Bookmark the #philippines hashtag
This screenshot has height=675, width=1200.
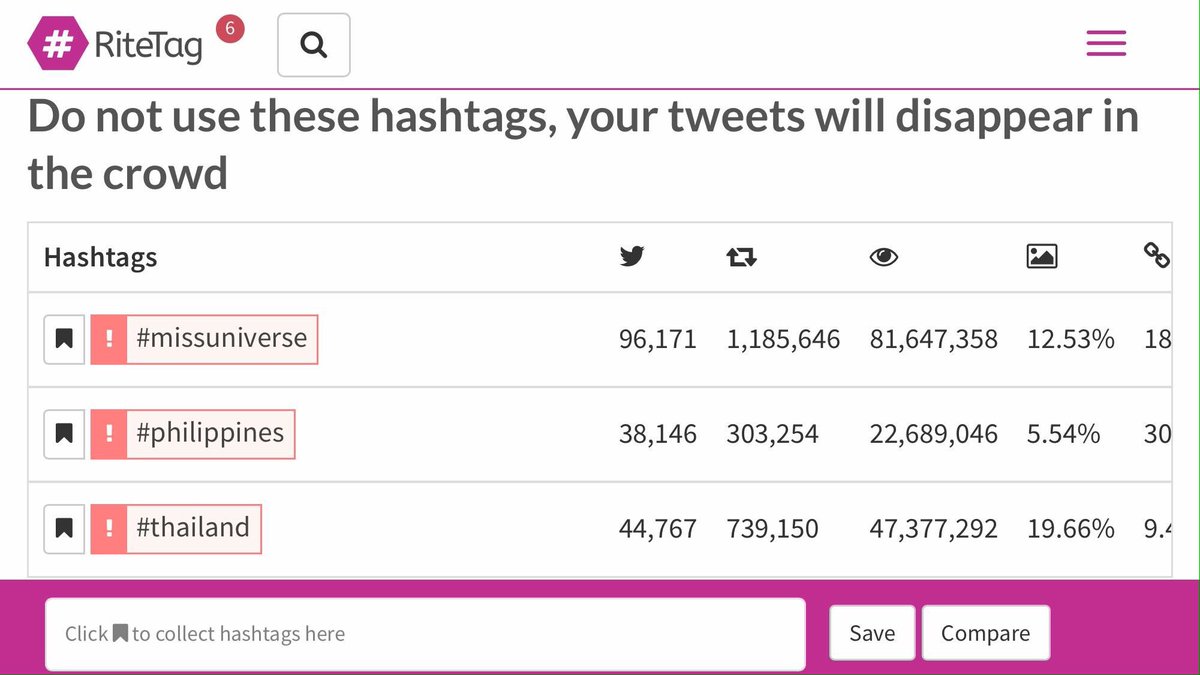click(x=64, y=433)
